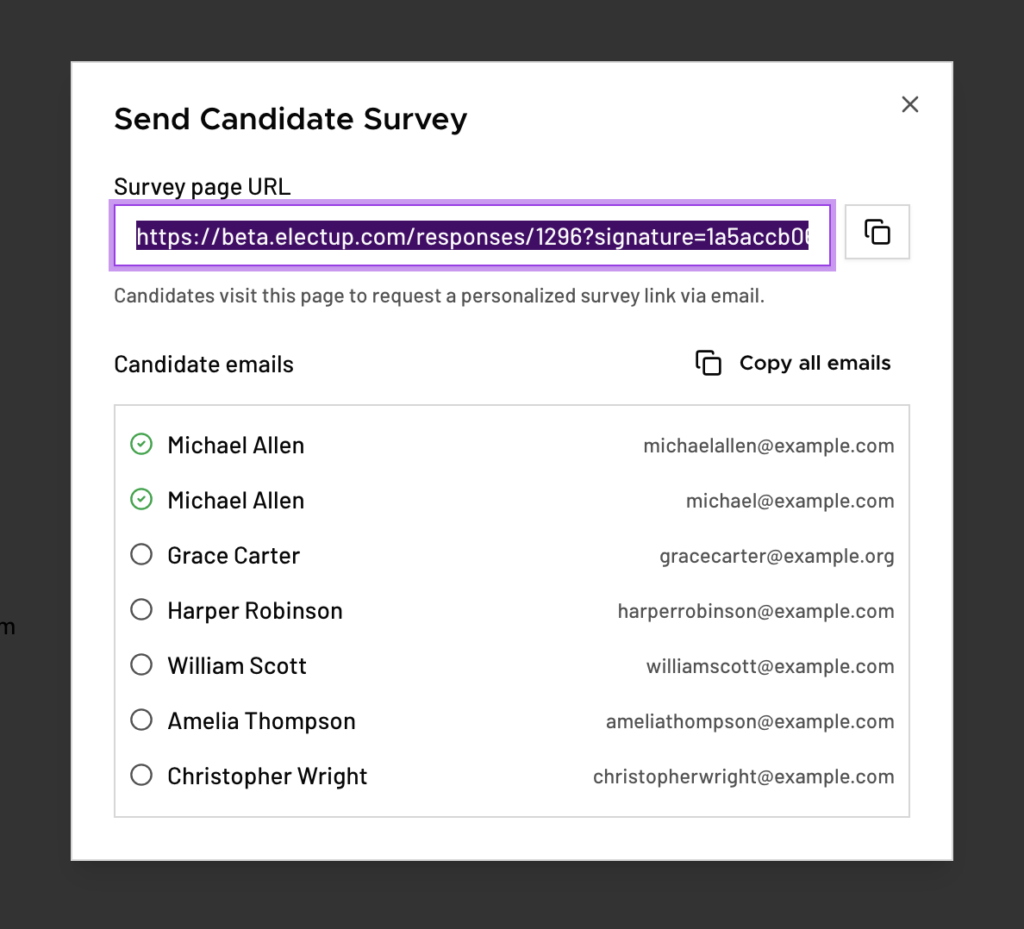Click the Copy all emails icon
Screen dimensions: 1024x929
[708, 363]
